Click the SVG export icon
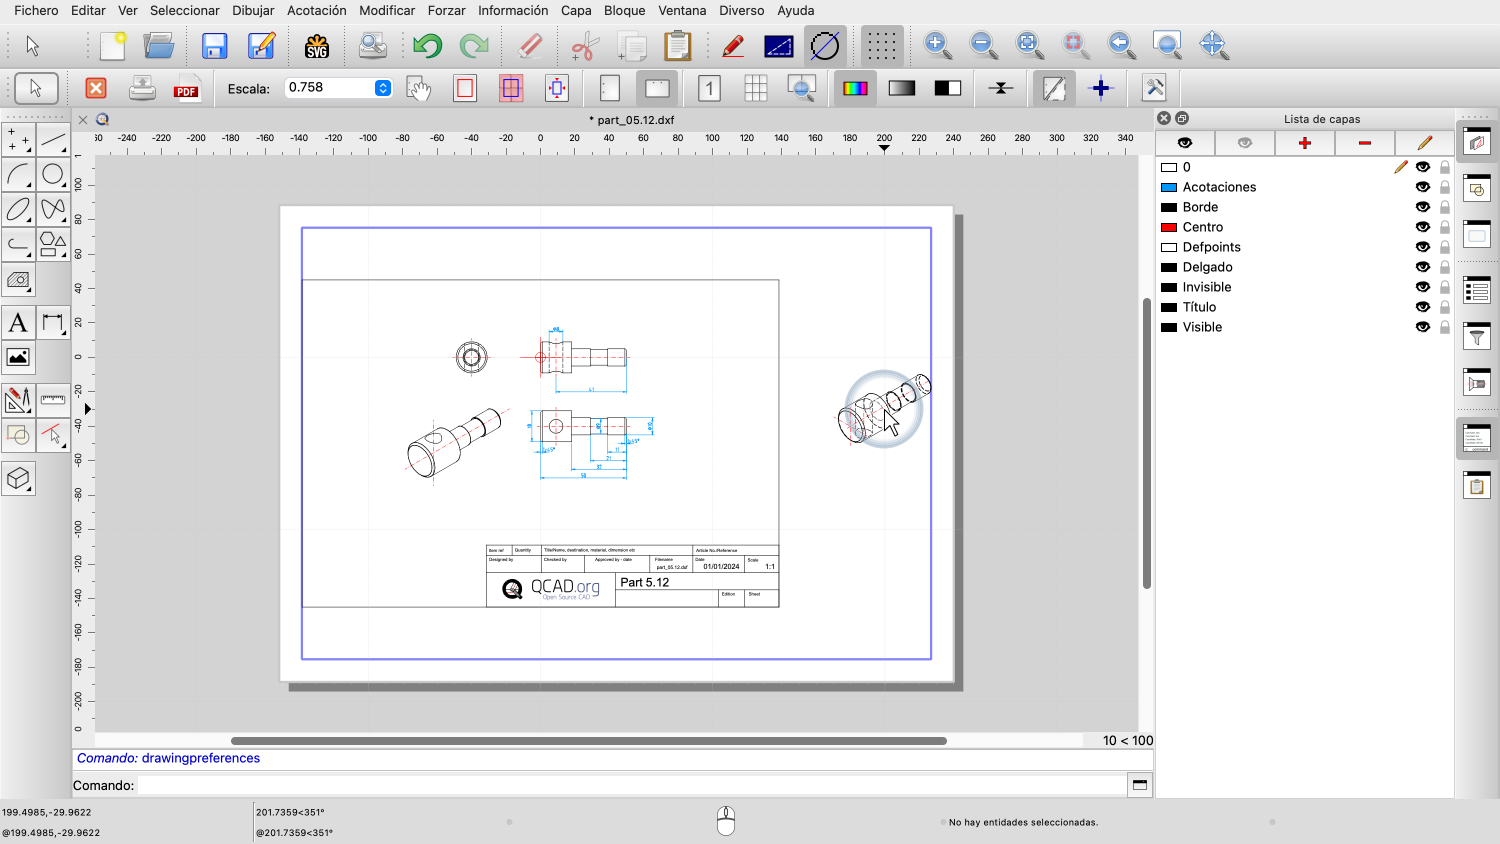Viewport: 1500px width, 844px height. (317, 46)
